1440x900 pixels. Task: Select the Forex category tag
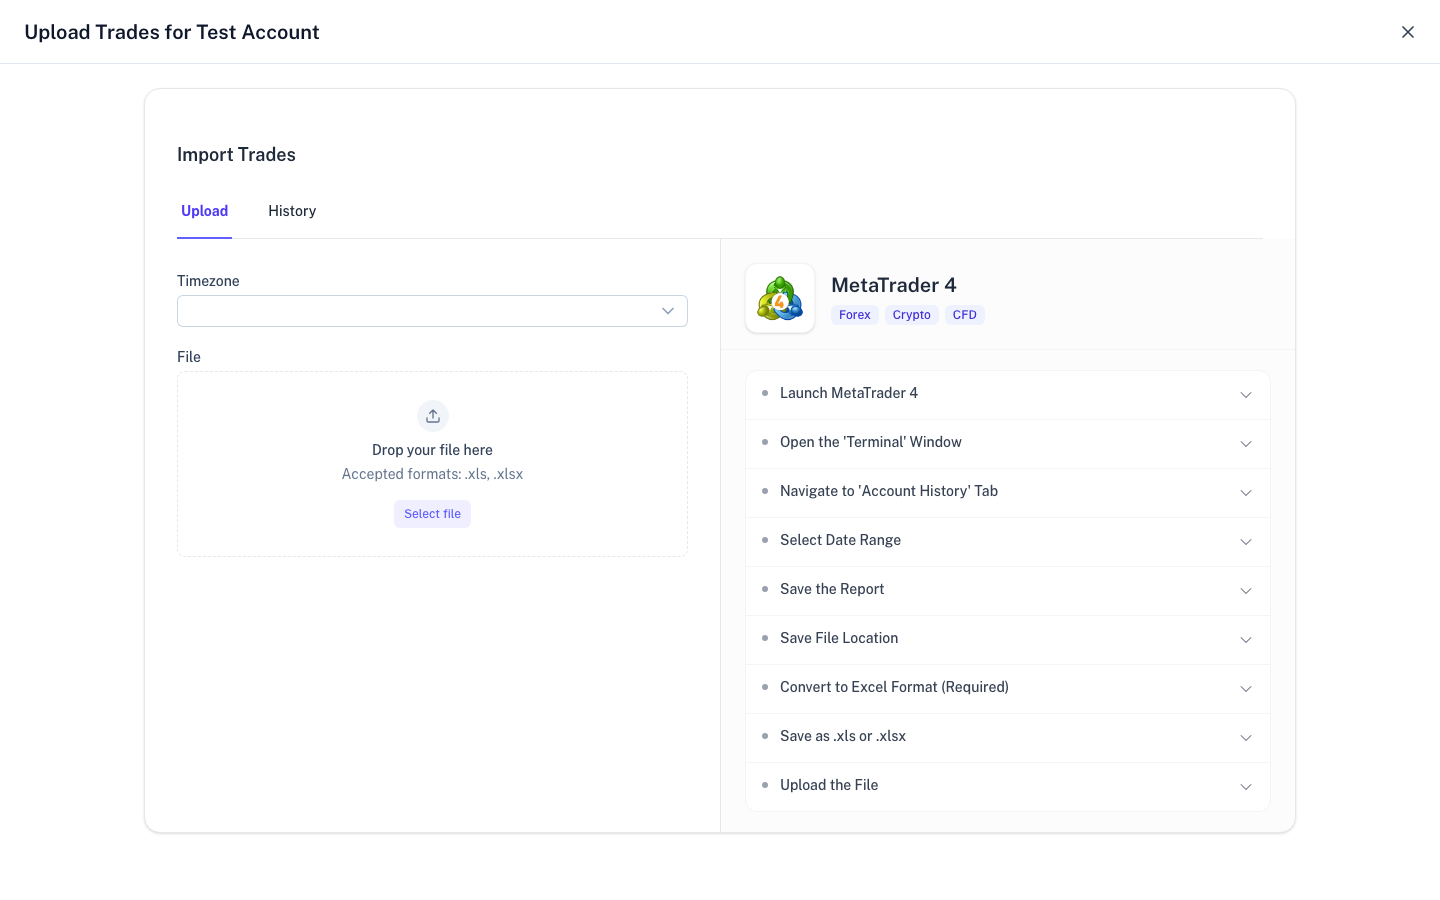[854, 314]
